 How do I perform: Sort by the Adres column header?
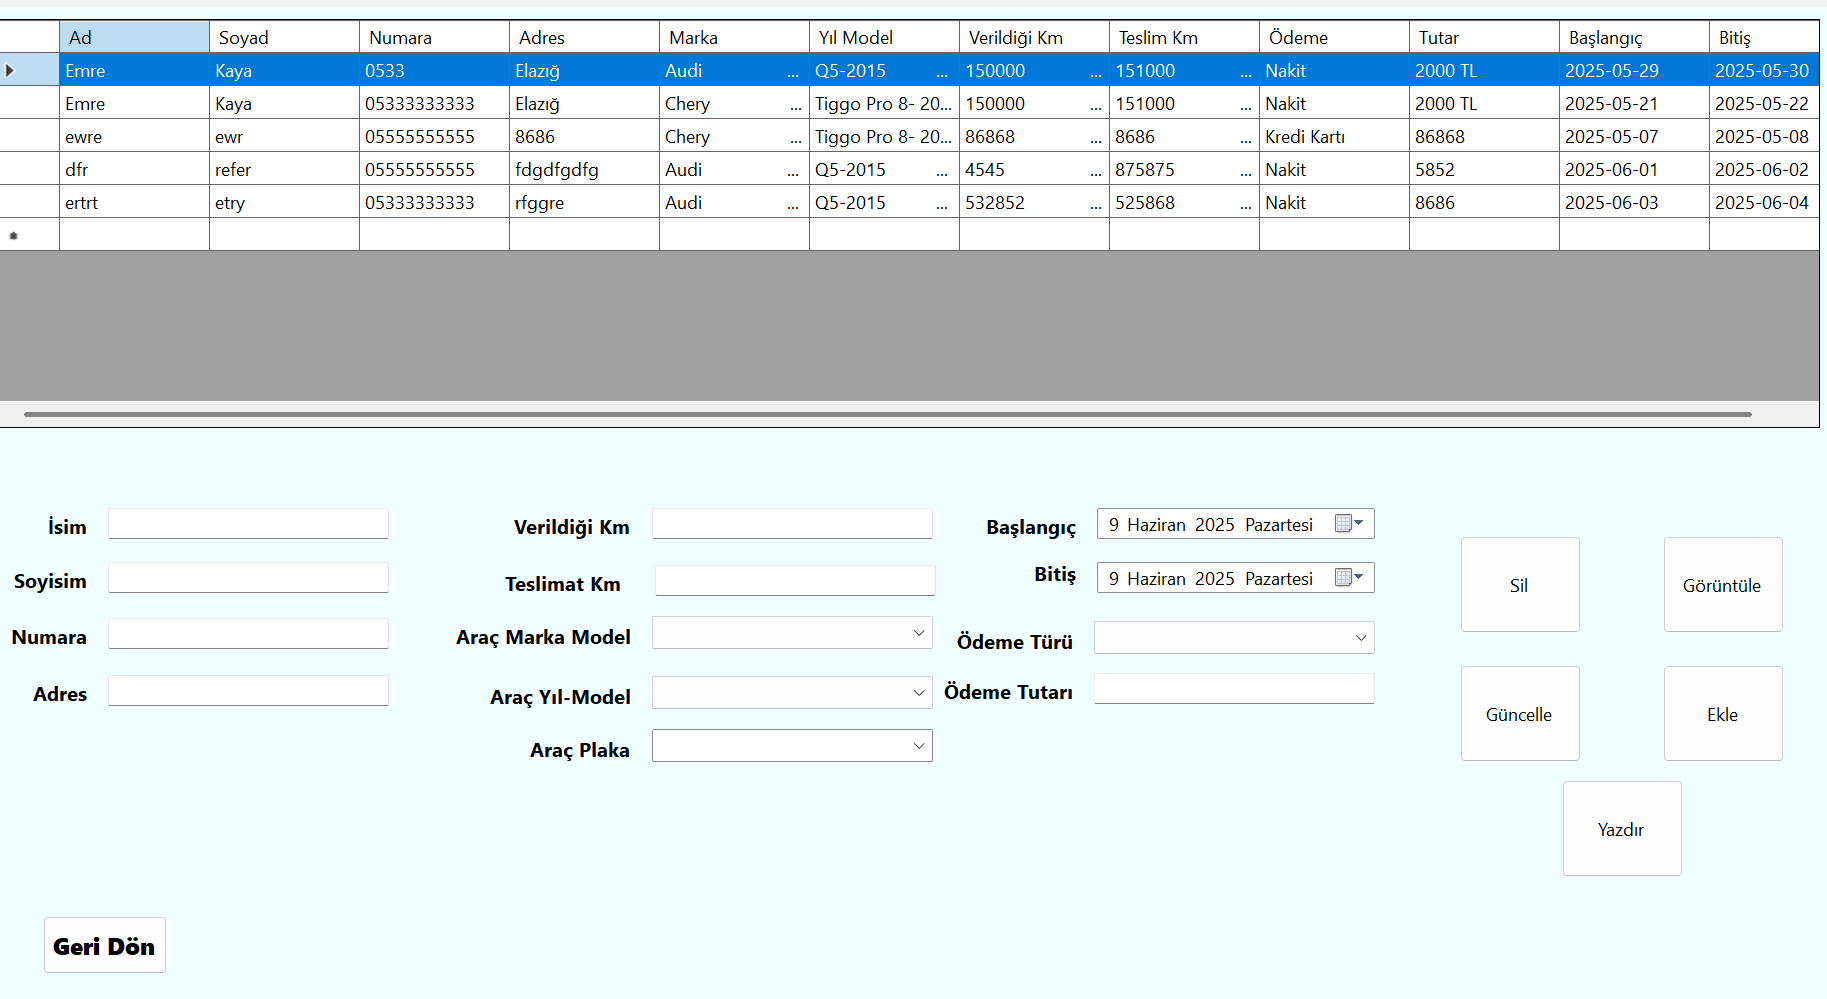click(x=585, y=37)
